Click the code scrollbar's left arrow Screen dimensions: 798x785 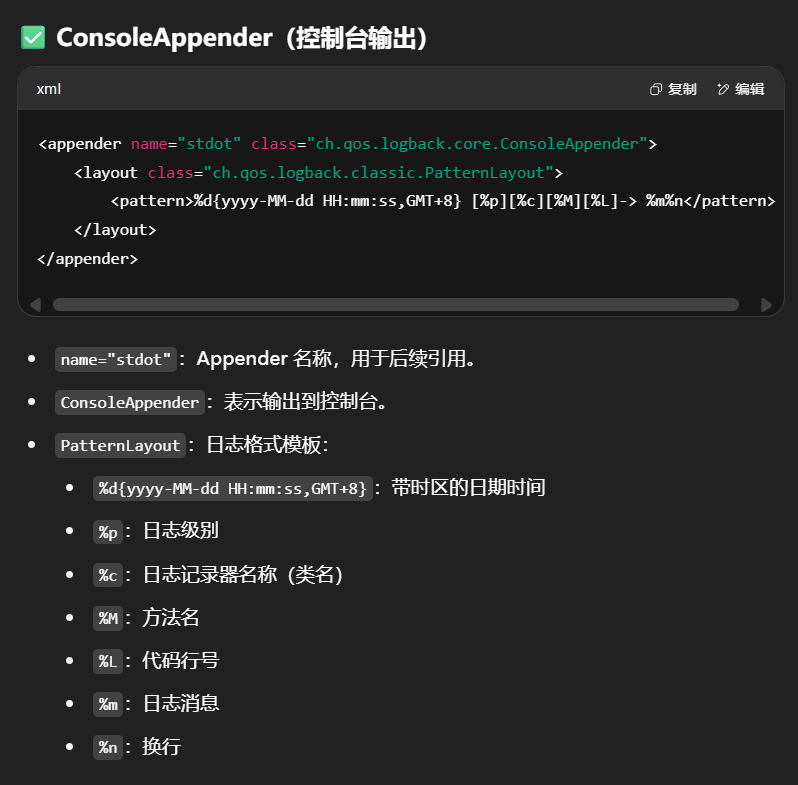coord(36,304)
